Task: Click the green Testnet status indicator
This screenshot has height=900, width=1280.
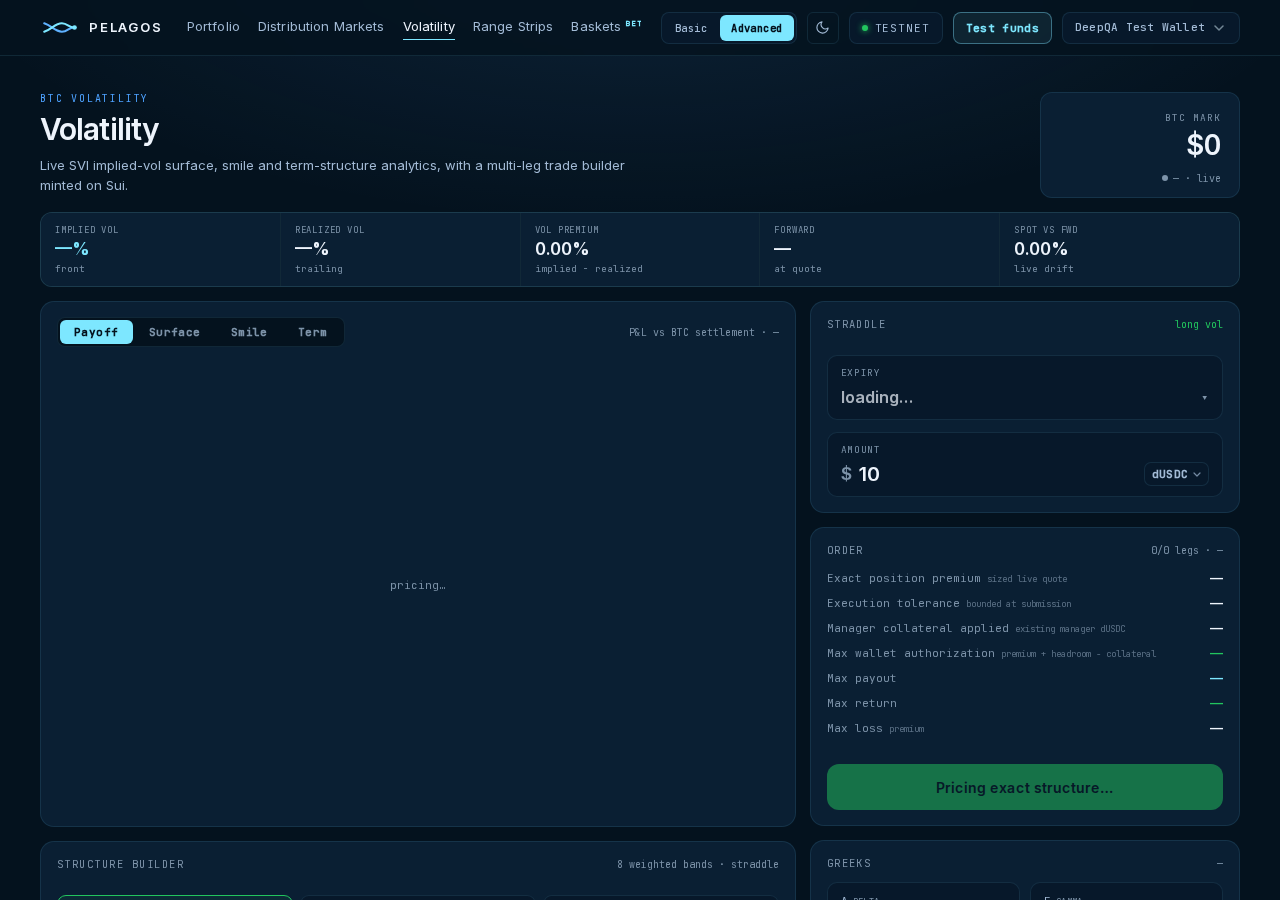Action: tap(865, 28)
